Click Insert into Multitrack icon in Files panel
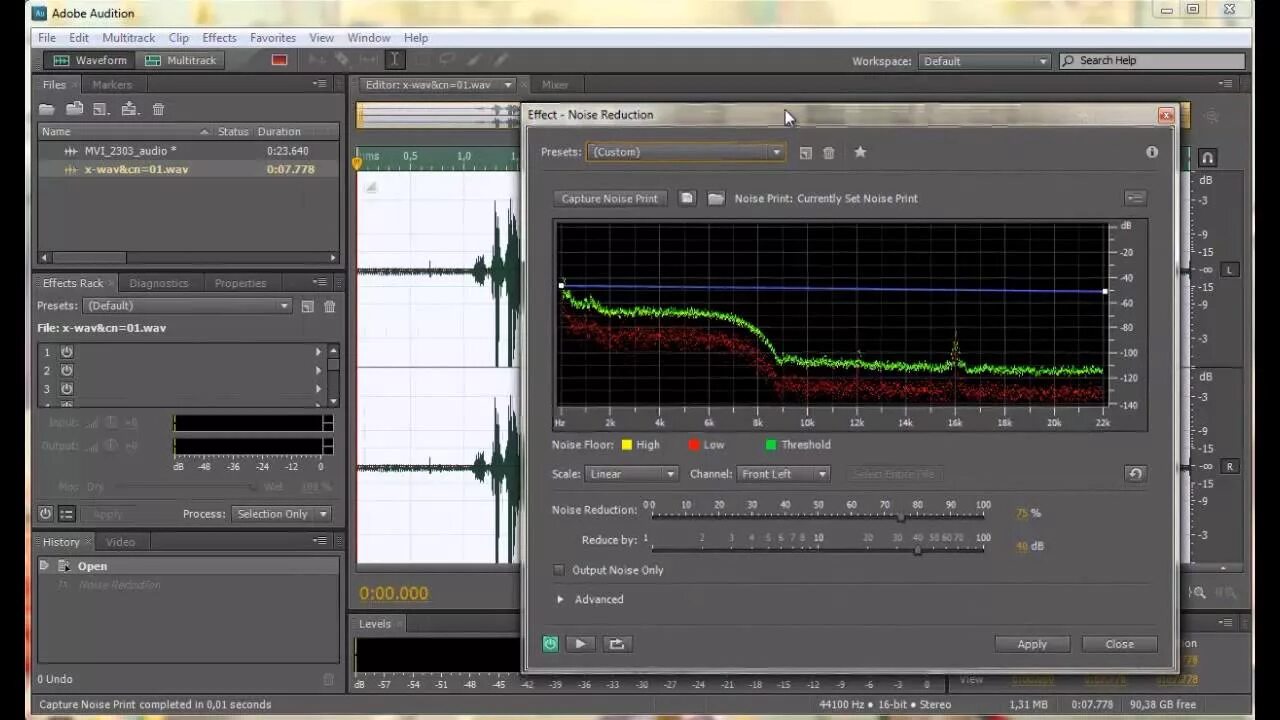Viewport: 1280px width, 720px height. 130,109
